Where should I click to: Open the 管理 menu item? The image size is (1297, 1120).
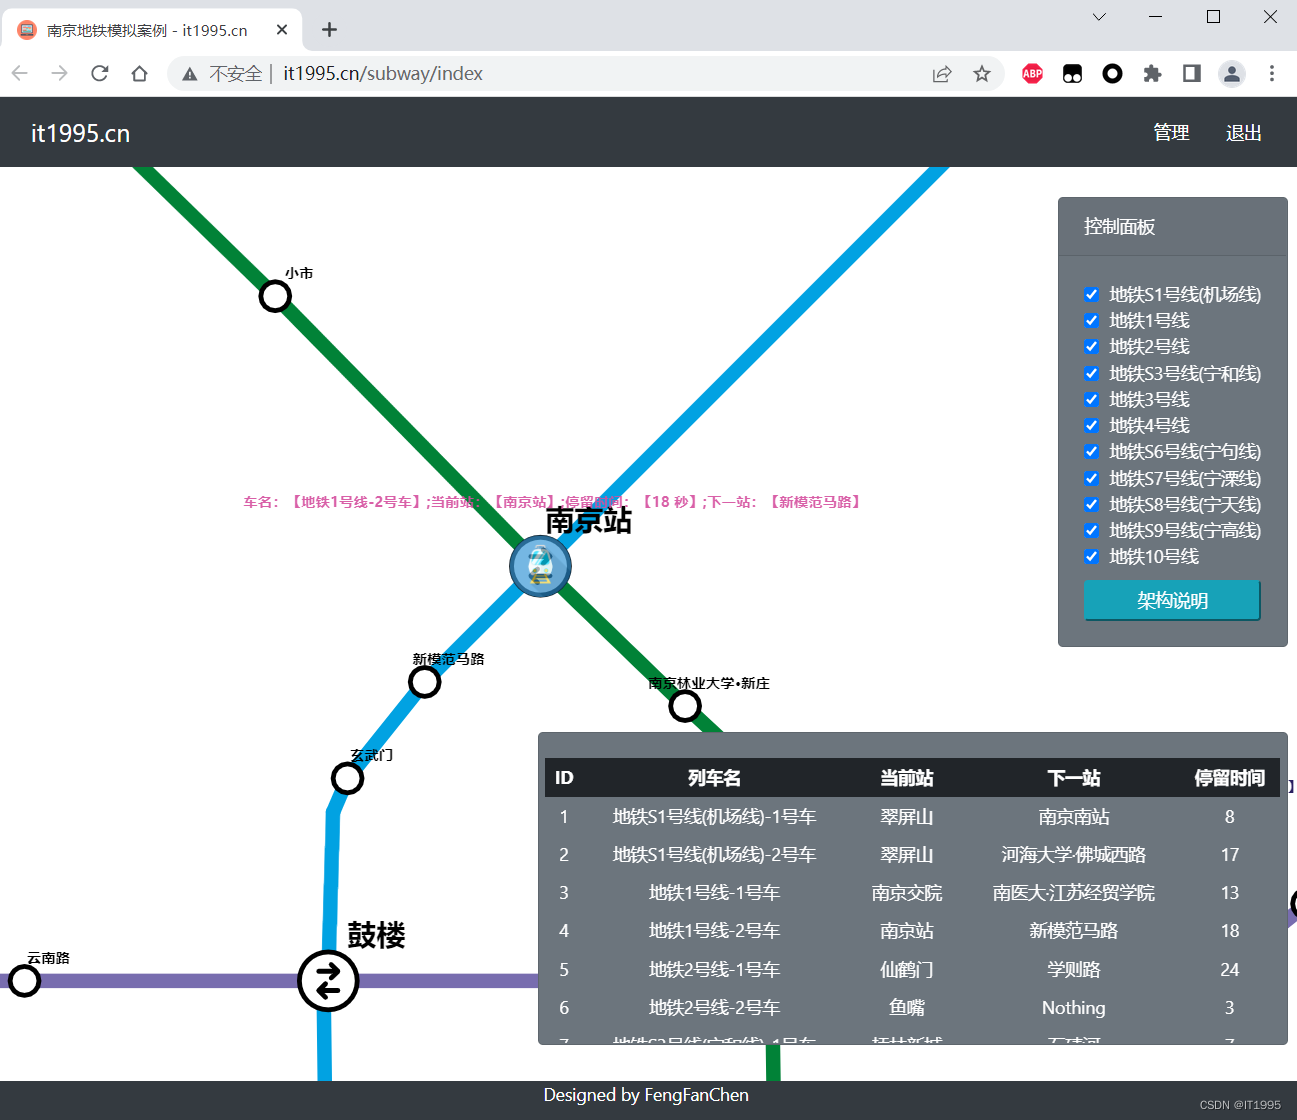pyautogui.click(x=1171, y=133)
